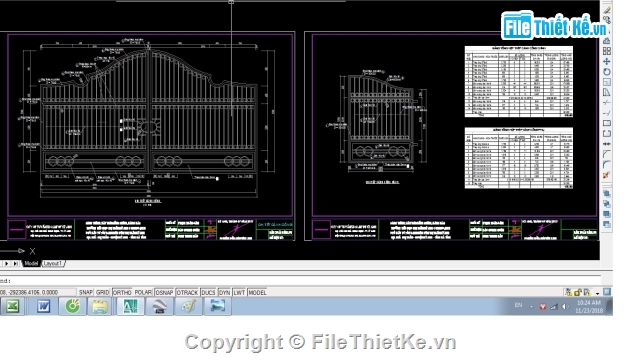Select the Fillet tool in Modify toolbar

click(x=607, y=164)
